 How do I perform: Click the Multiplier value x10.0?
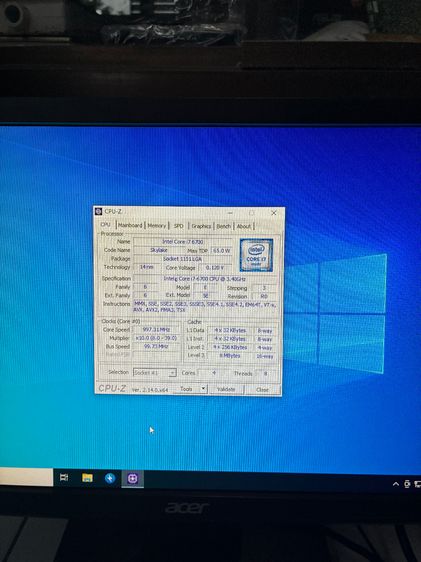point(157,338)
